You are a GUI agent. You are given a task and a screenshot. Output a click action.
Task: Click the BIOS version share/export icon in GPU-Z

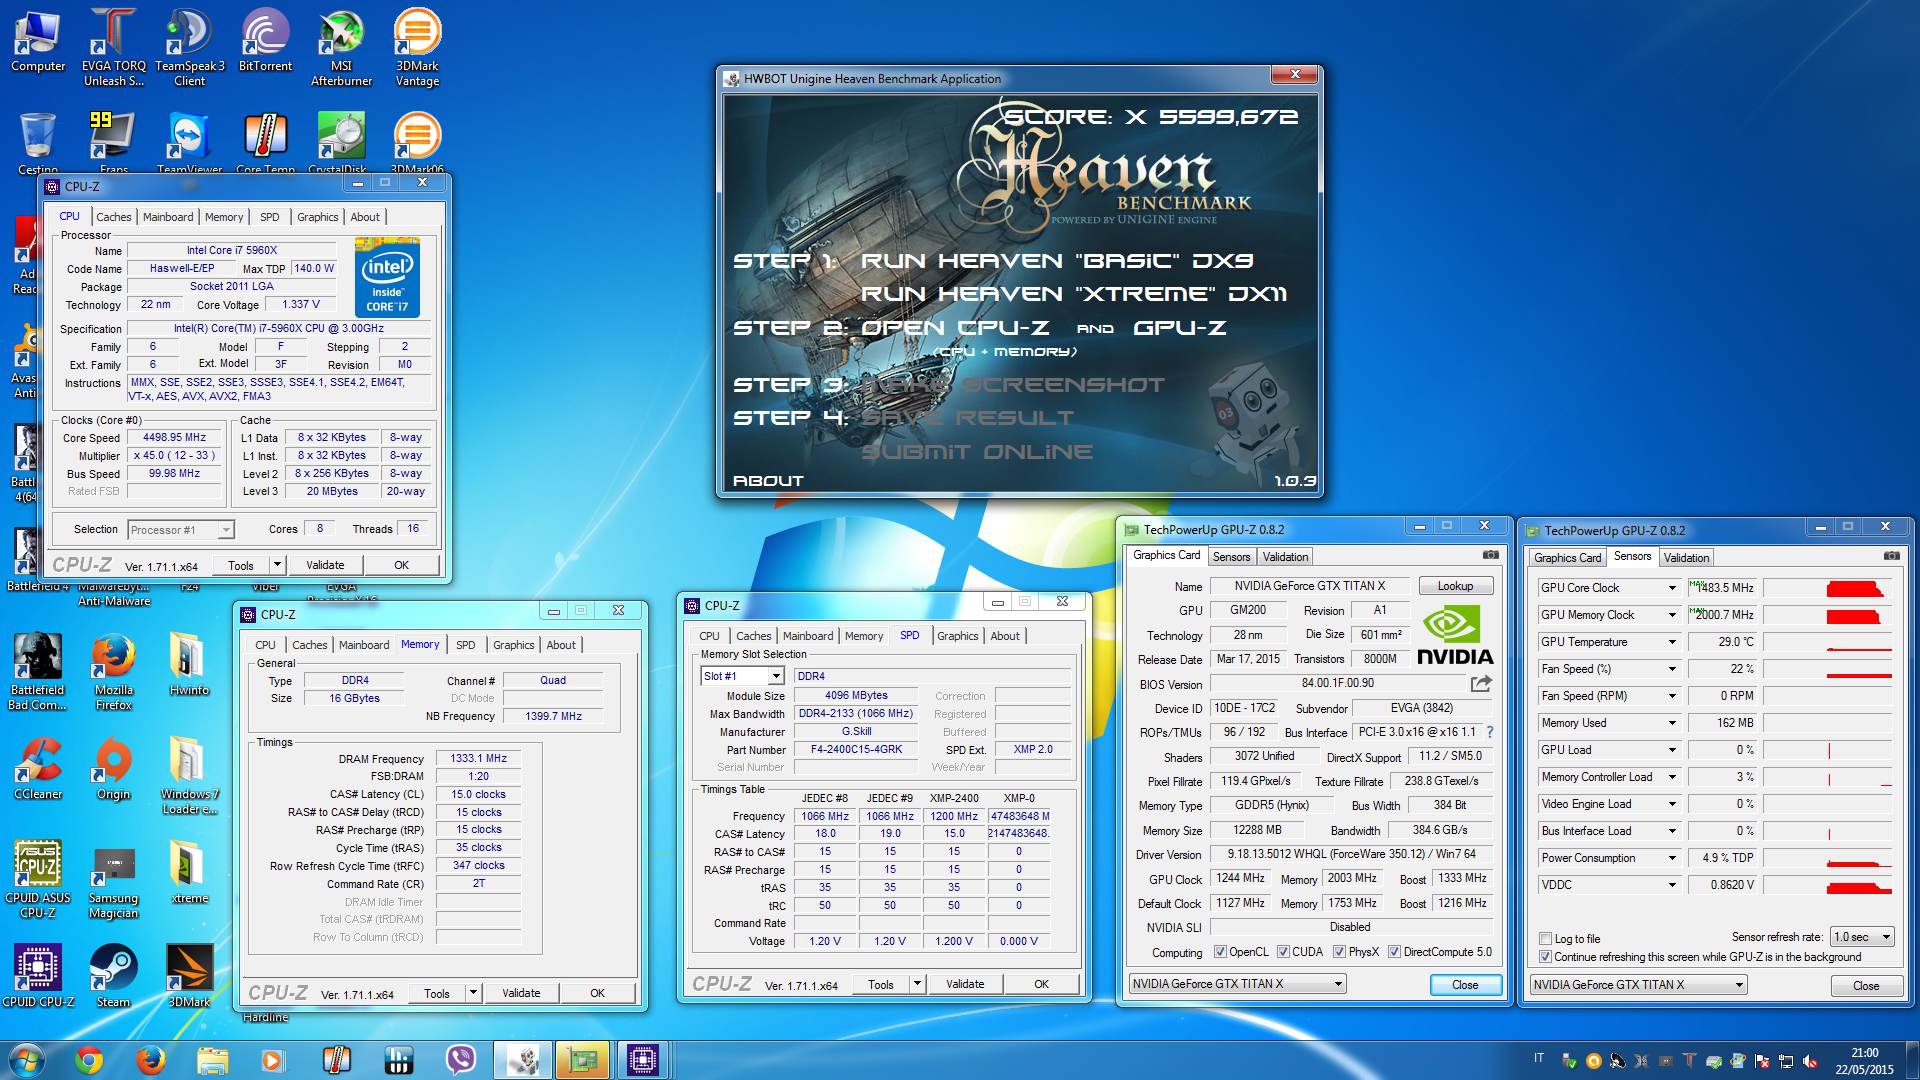click(1481, 683)
